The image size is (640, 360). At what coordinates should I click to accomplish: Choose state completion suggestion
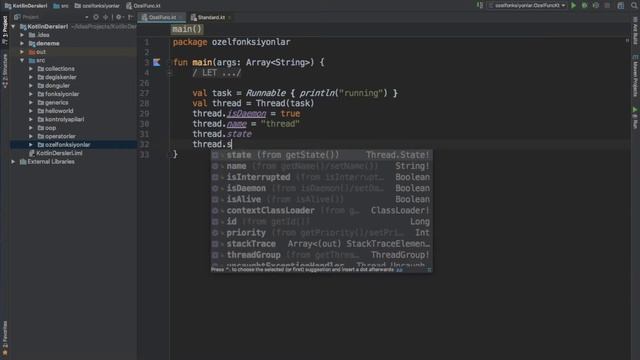(x=321, y=155)
